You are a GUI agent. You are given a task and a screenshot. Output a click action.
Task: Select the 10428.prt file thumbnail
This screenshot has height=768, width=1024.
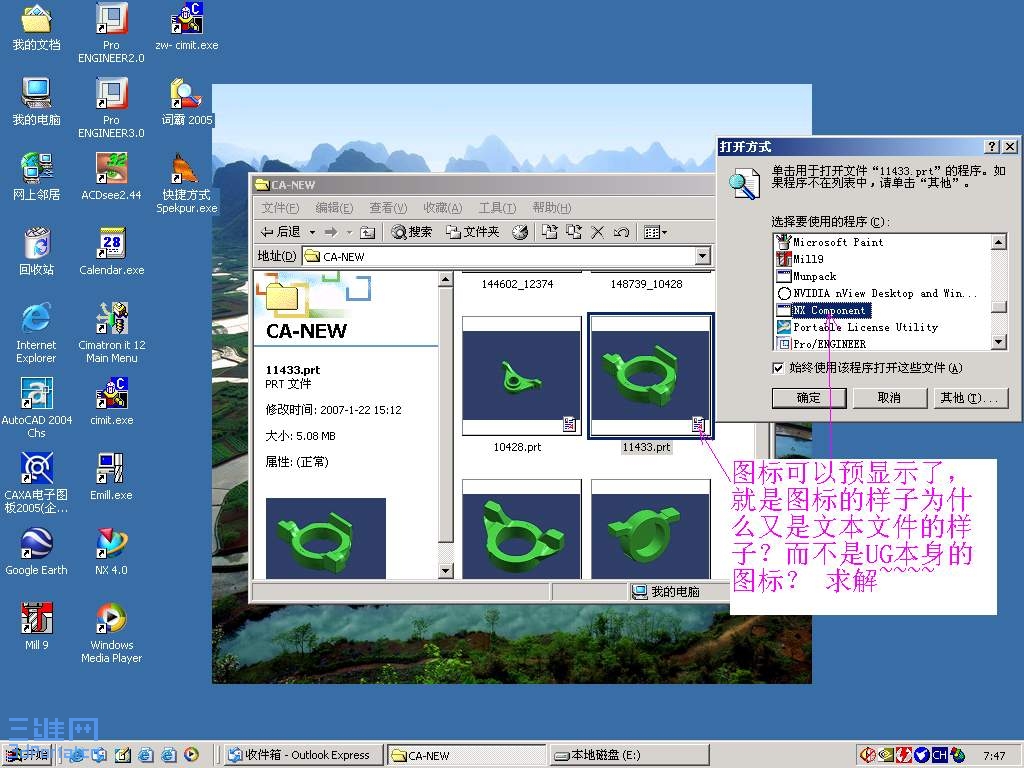point(521,376)
